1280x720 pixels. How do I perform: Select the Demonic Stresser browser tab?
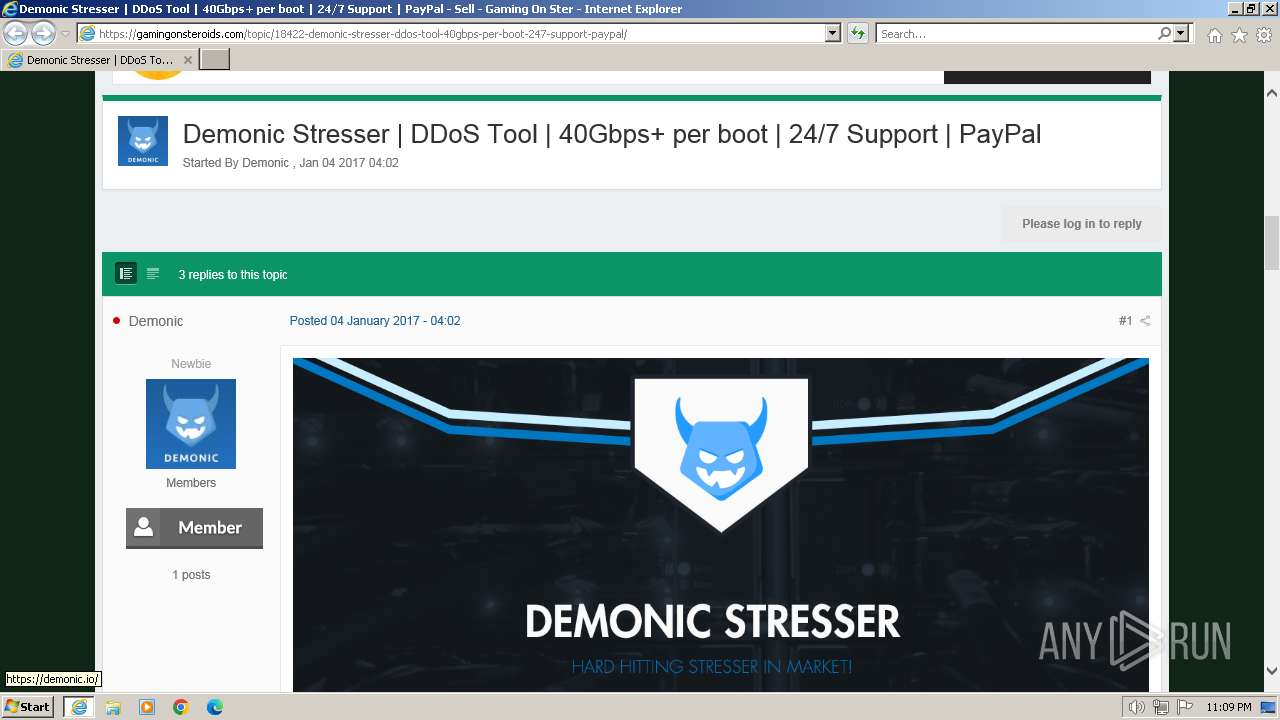coord(99,60)
